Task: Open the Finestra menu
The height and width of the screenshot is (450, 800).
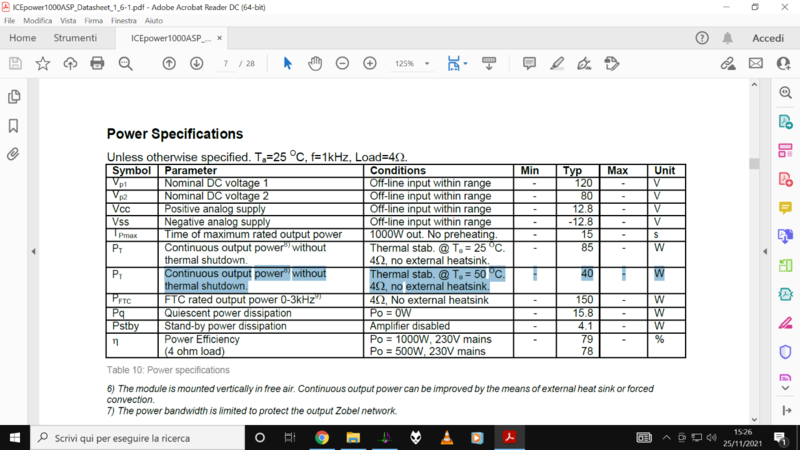Action: [123, 21]
